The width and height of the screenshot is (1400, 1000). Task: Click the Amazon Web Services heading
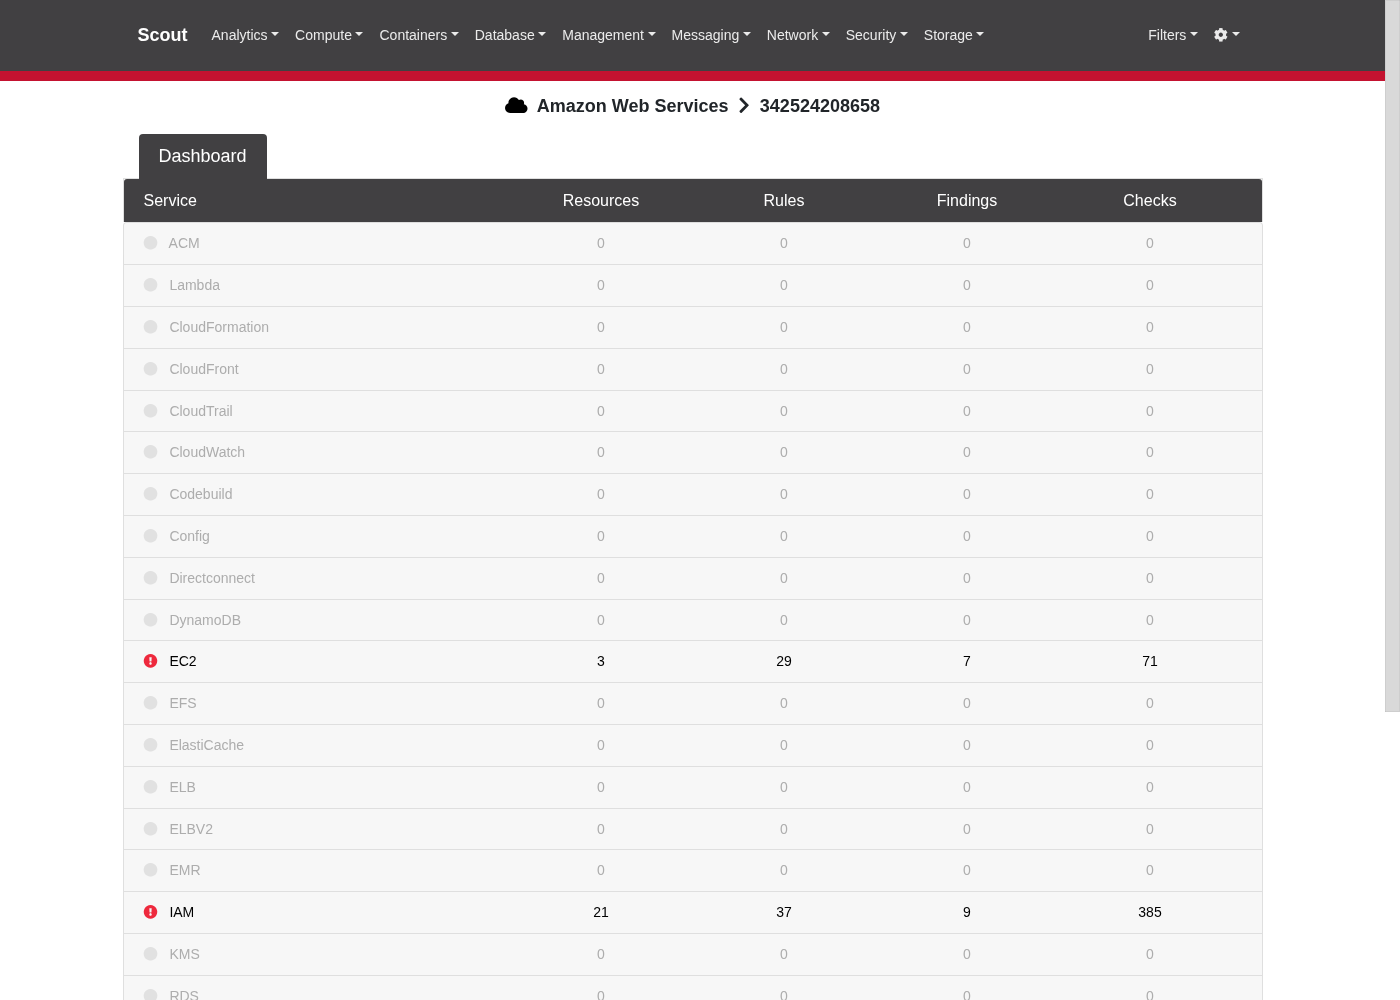(632, 106)
